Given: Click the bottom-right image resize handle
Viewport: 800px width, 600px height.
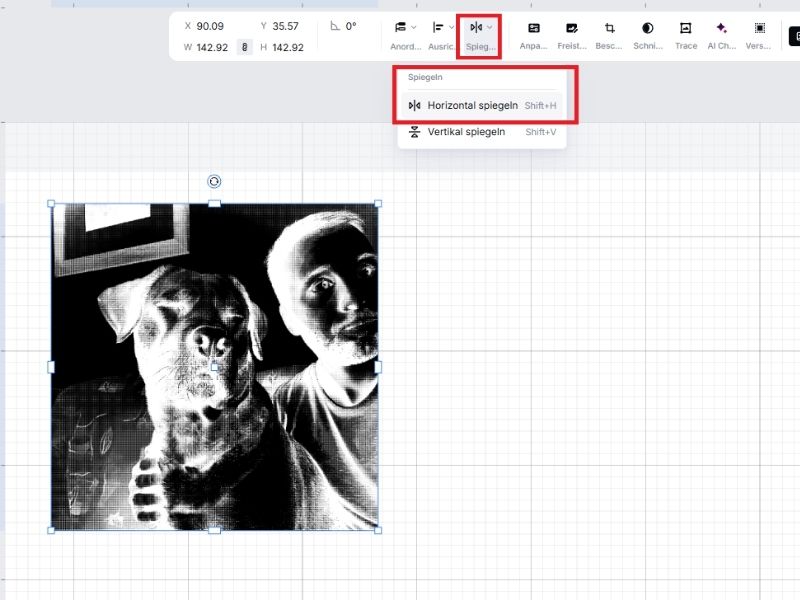Looking at the screenshot, I should click(x=378, y=530).
